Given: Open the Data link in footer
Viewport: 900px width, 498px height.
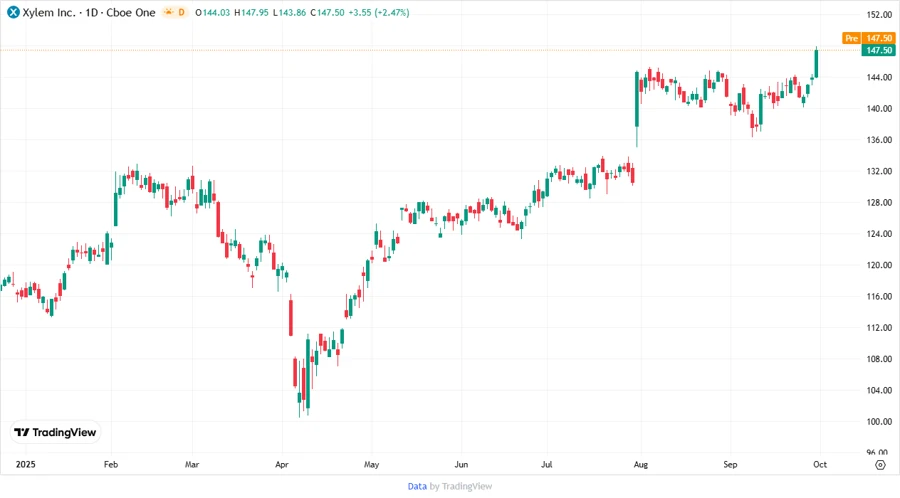Looking at the screenshot, I should [417, 486].
